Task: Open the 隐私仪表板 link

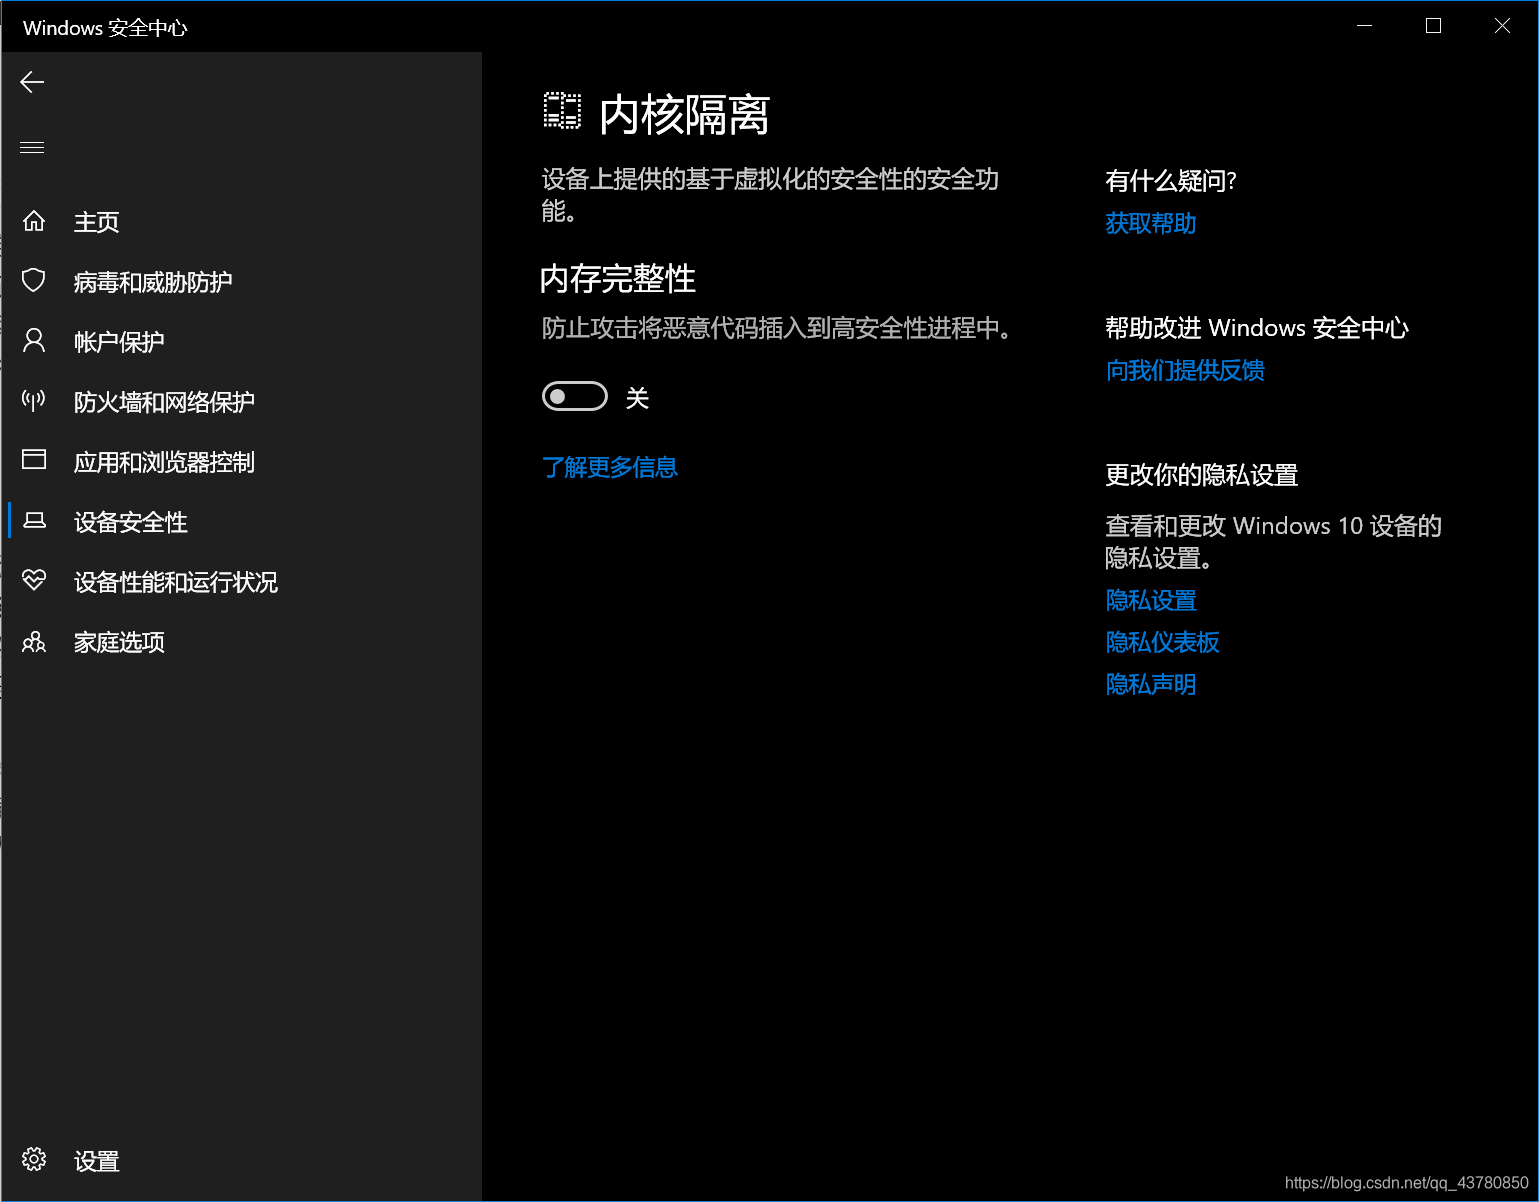Action: coord(1162,642)
